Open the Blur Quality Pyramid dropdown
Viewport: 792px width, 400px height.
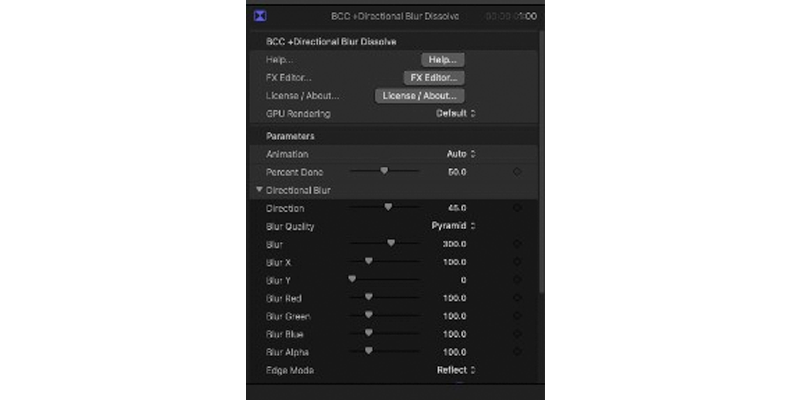point(454,226)
